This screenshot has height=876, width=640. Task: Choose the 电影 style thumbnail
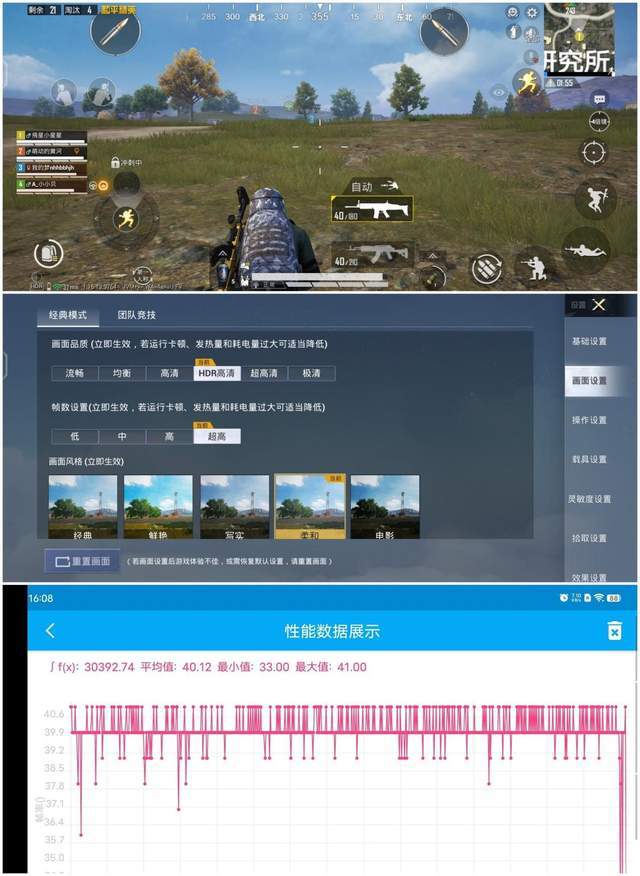click(385, 507)
